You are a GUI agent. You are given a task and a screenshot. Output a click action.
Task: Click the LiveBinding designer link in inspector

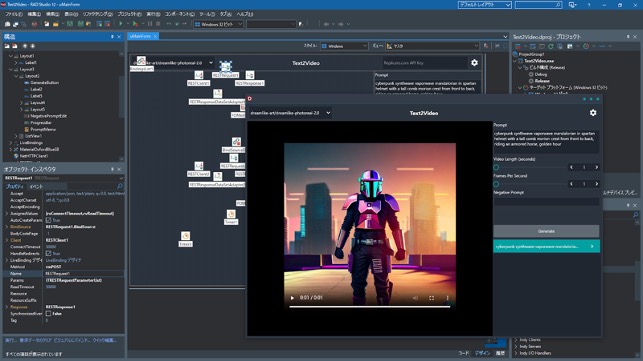63,260
